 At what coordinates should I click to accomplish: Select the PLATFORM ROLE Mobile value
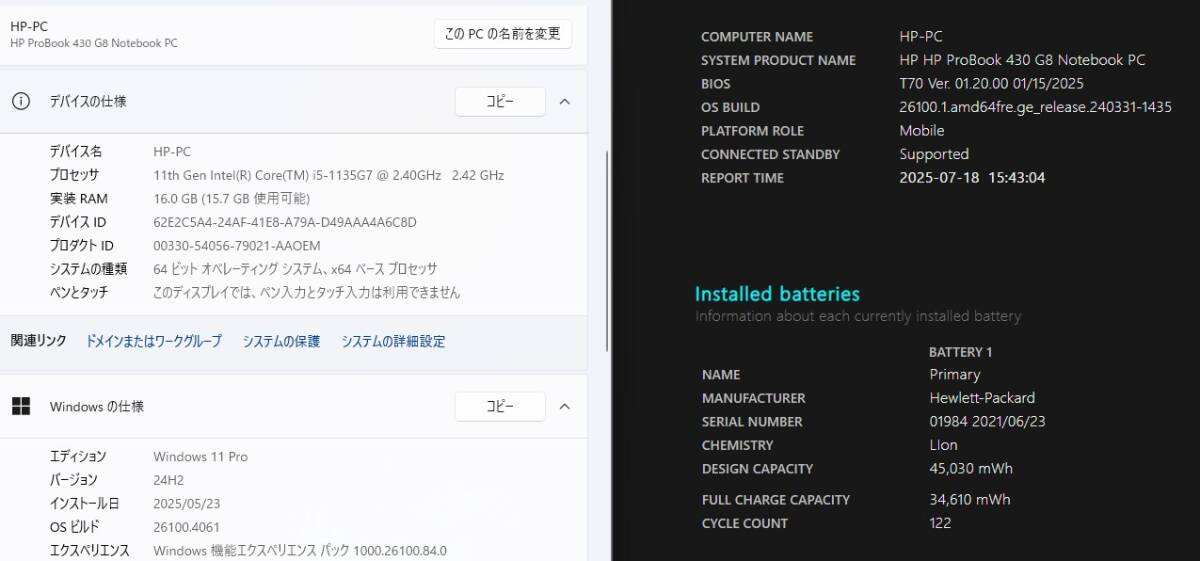click(922, 131)
